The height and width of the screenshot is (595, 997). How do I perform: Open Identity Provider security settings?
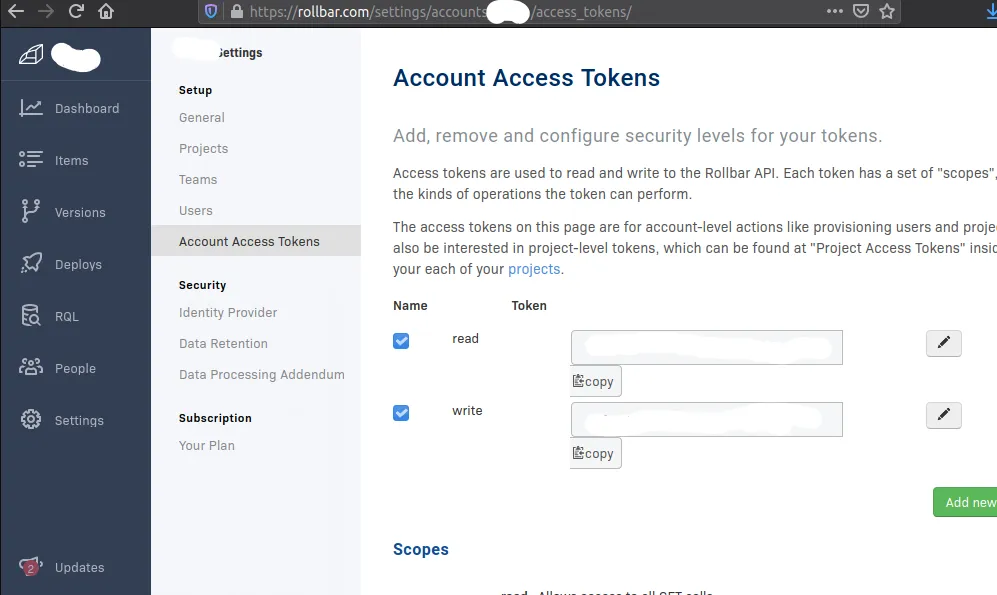coord(228,313)
